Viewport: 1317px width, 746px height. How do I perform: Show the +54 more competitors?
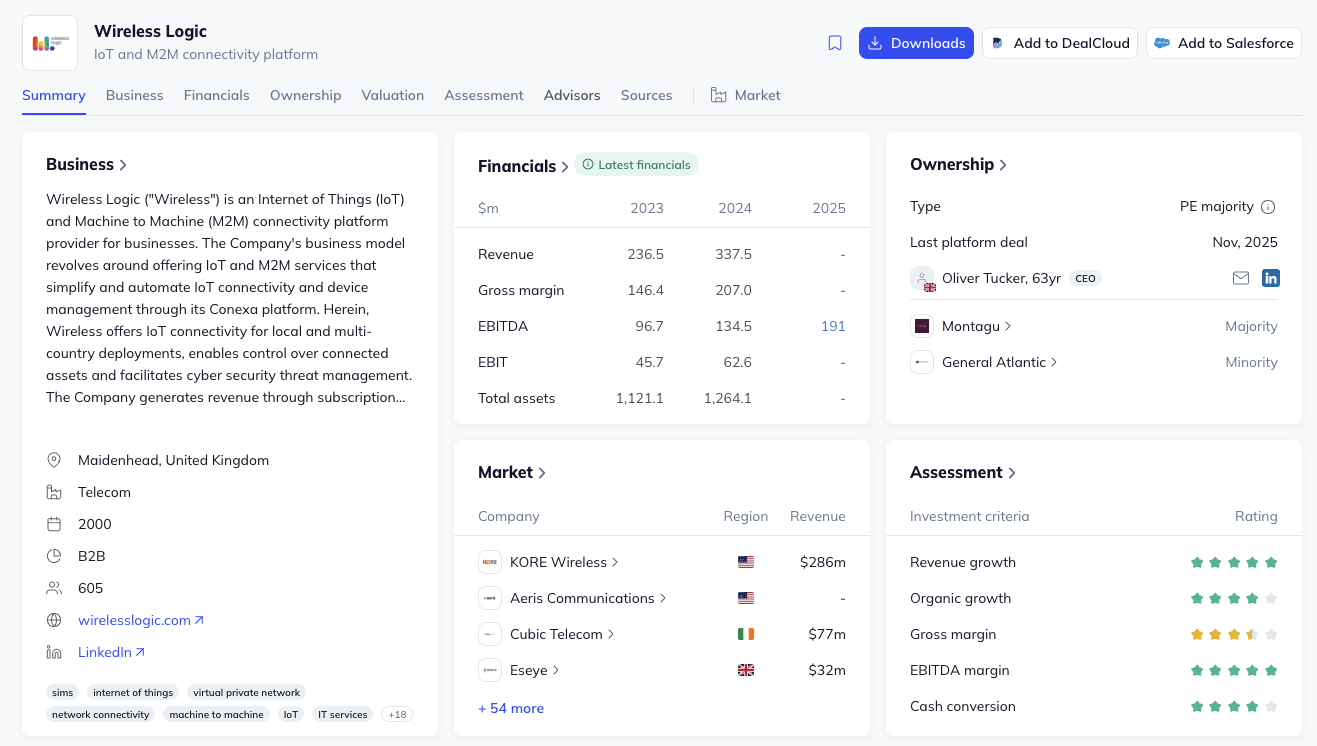point(511,708)
